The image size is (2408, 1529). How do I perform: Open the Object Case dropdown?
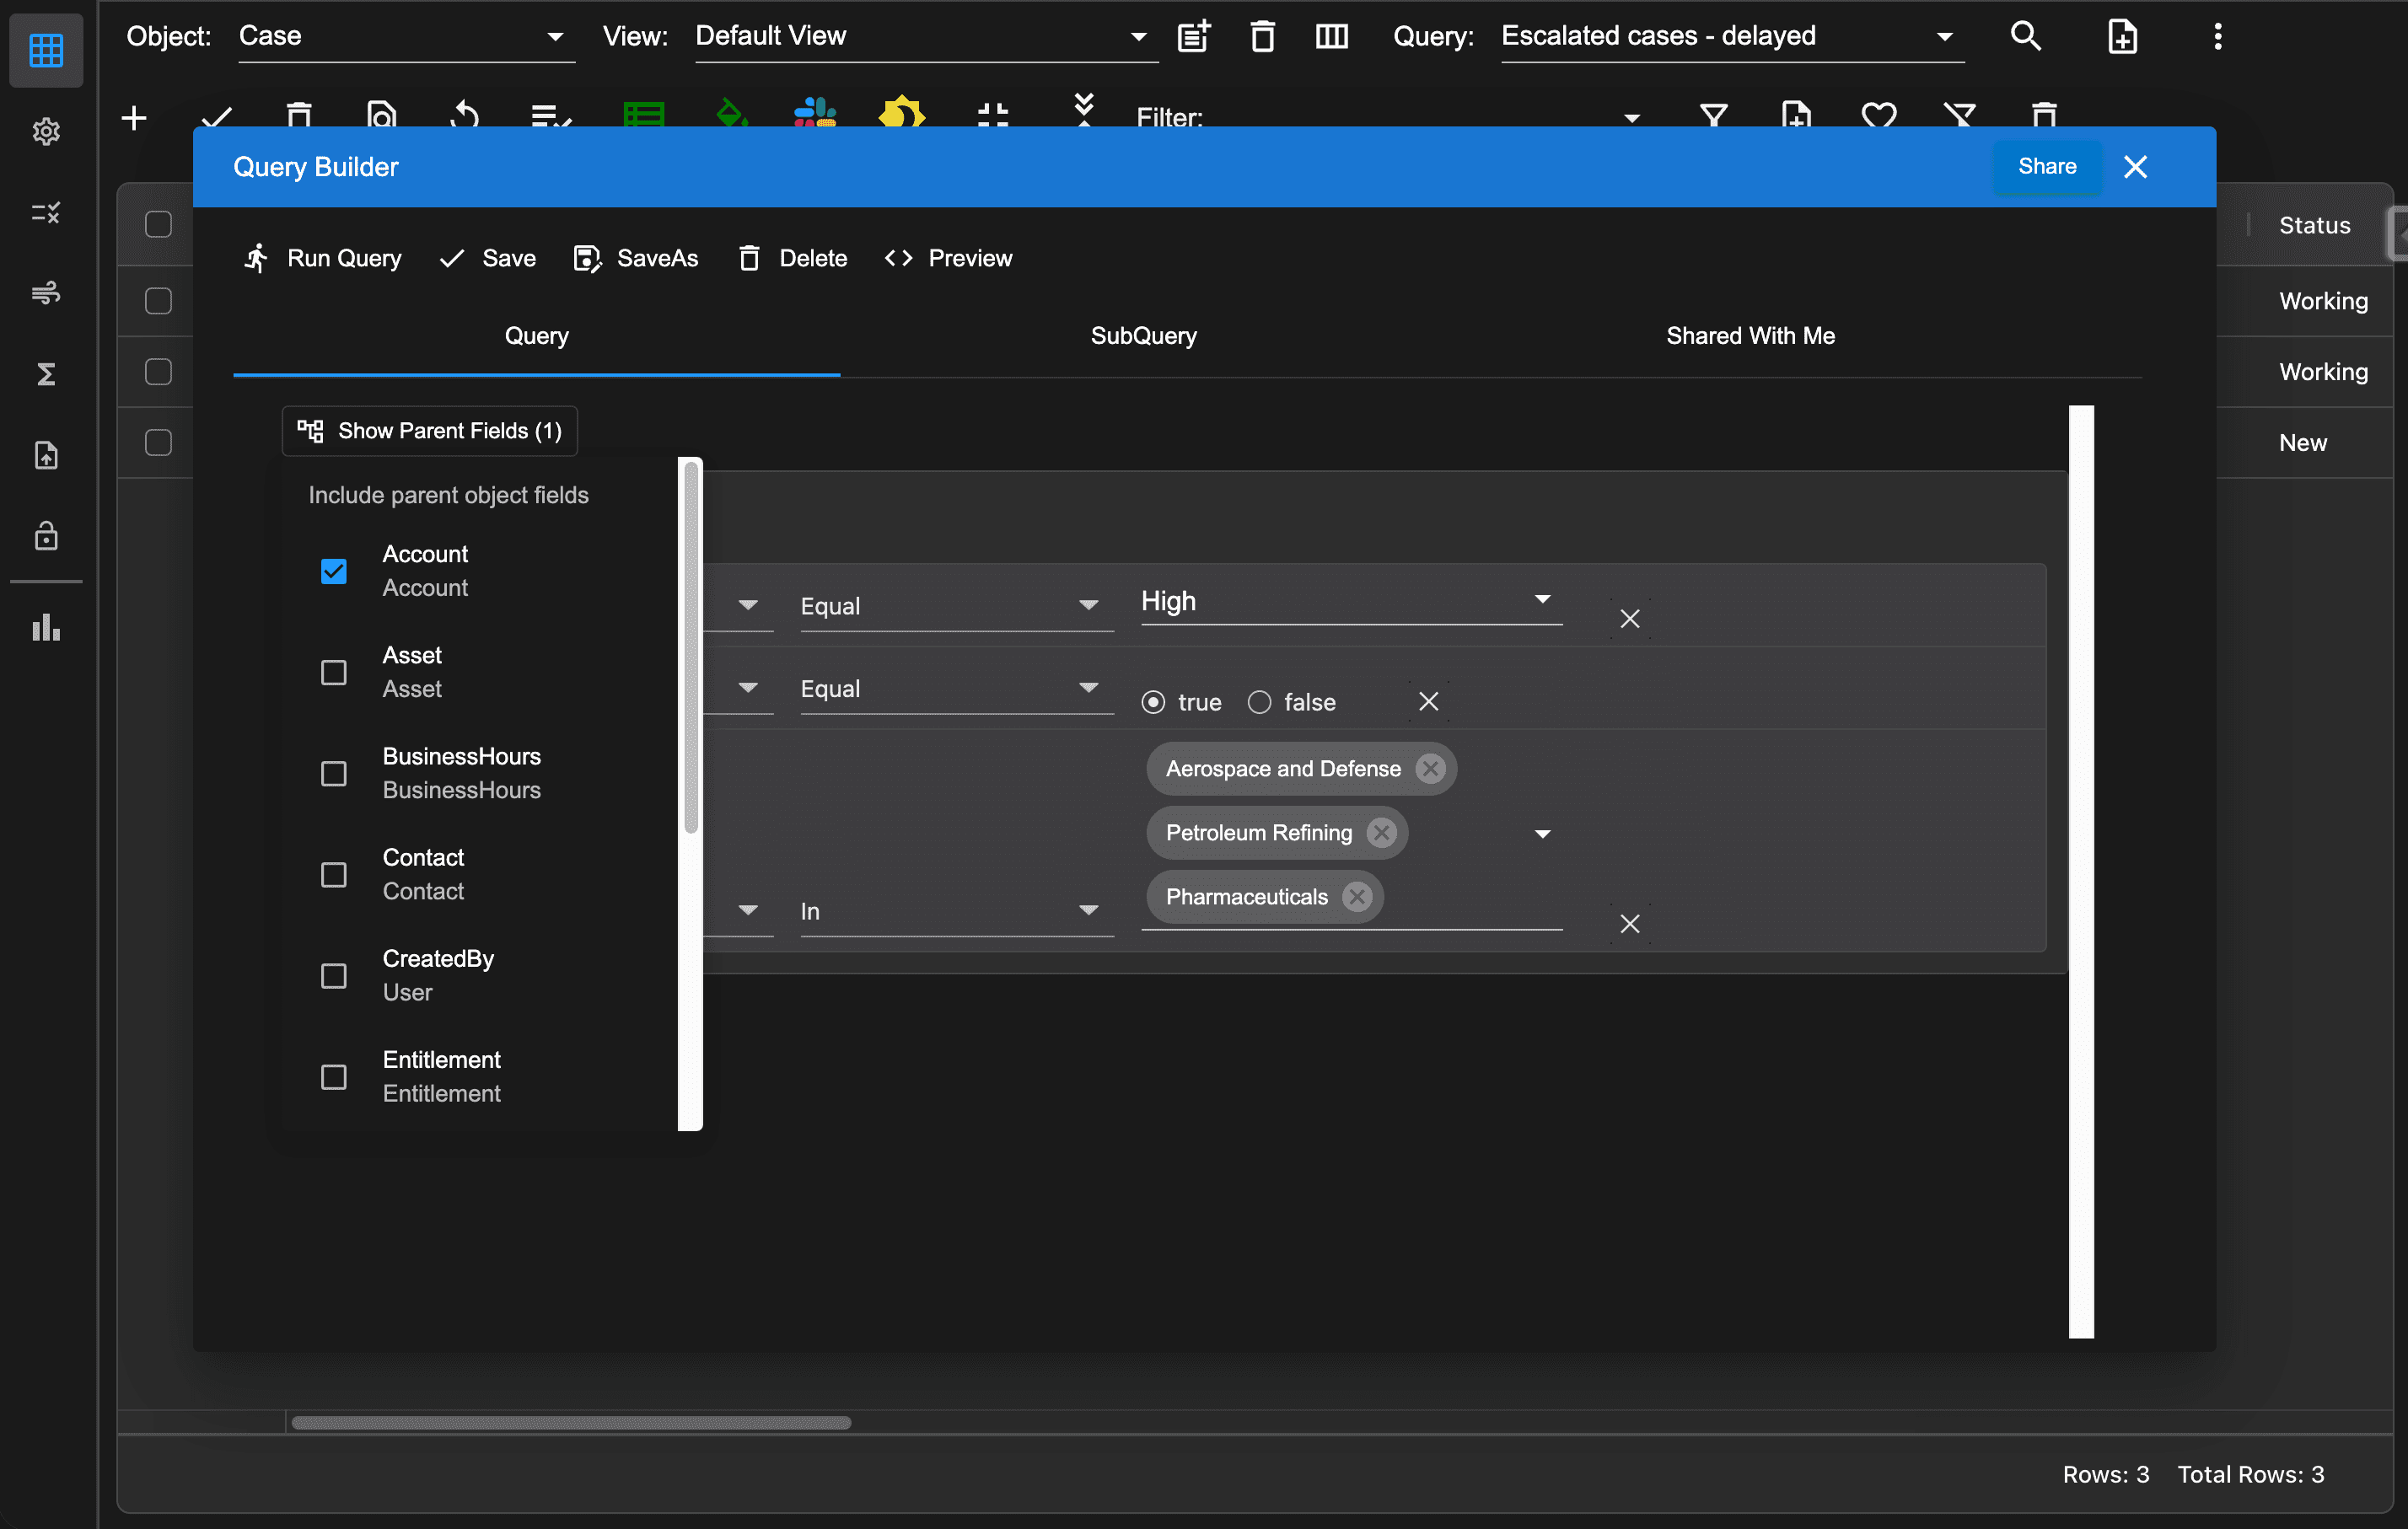click(x=555, y=37)
